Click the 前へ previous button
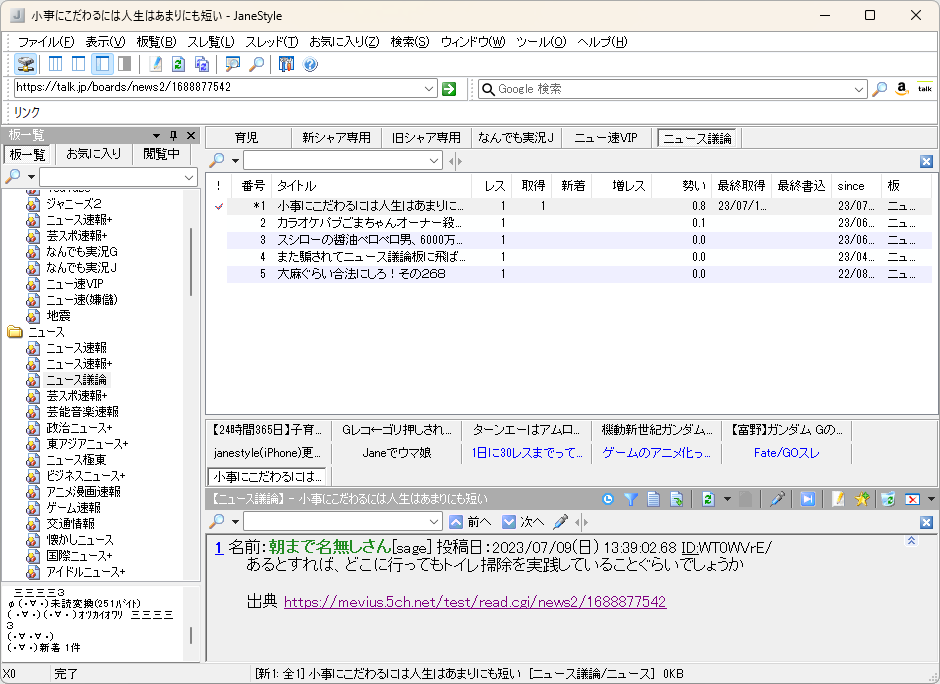 click(471, 522)
